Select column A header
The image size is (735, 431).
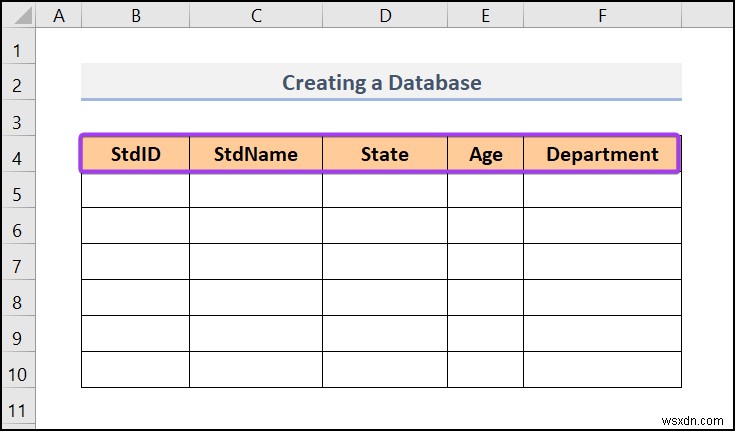tap(59, 16)
